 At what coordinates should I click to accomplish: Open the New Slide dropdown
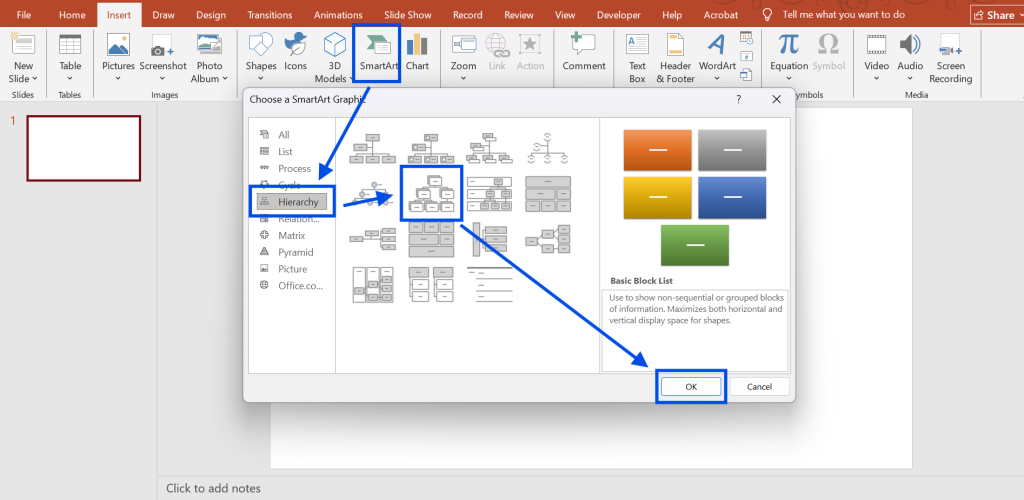23,78
